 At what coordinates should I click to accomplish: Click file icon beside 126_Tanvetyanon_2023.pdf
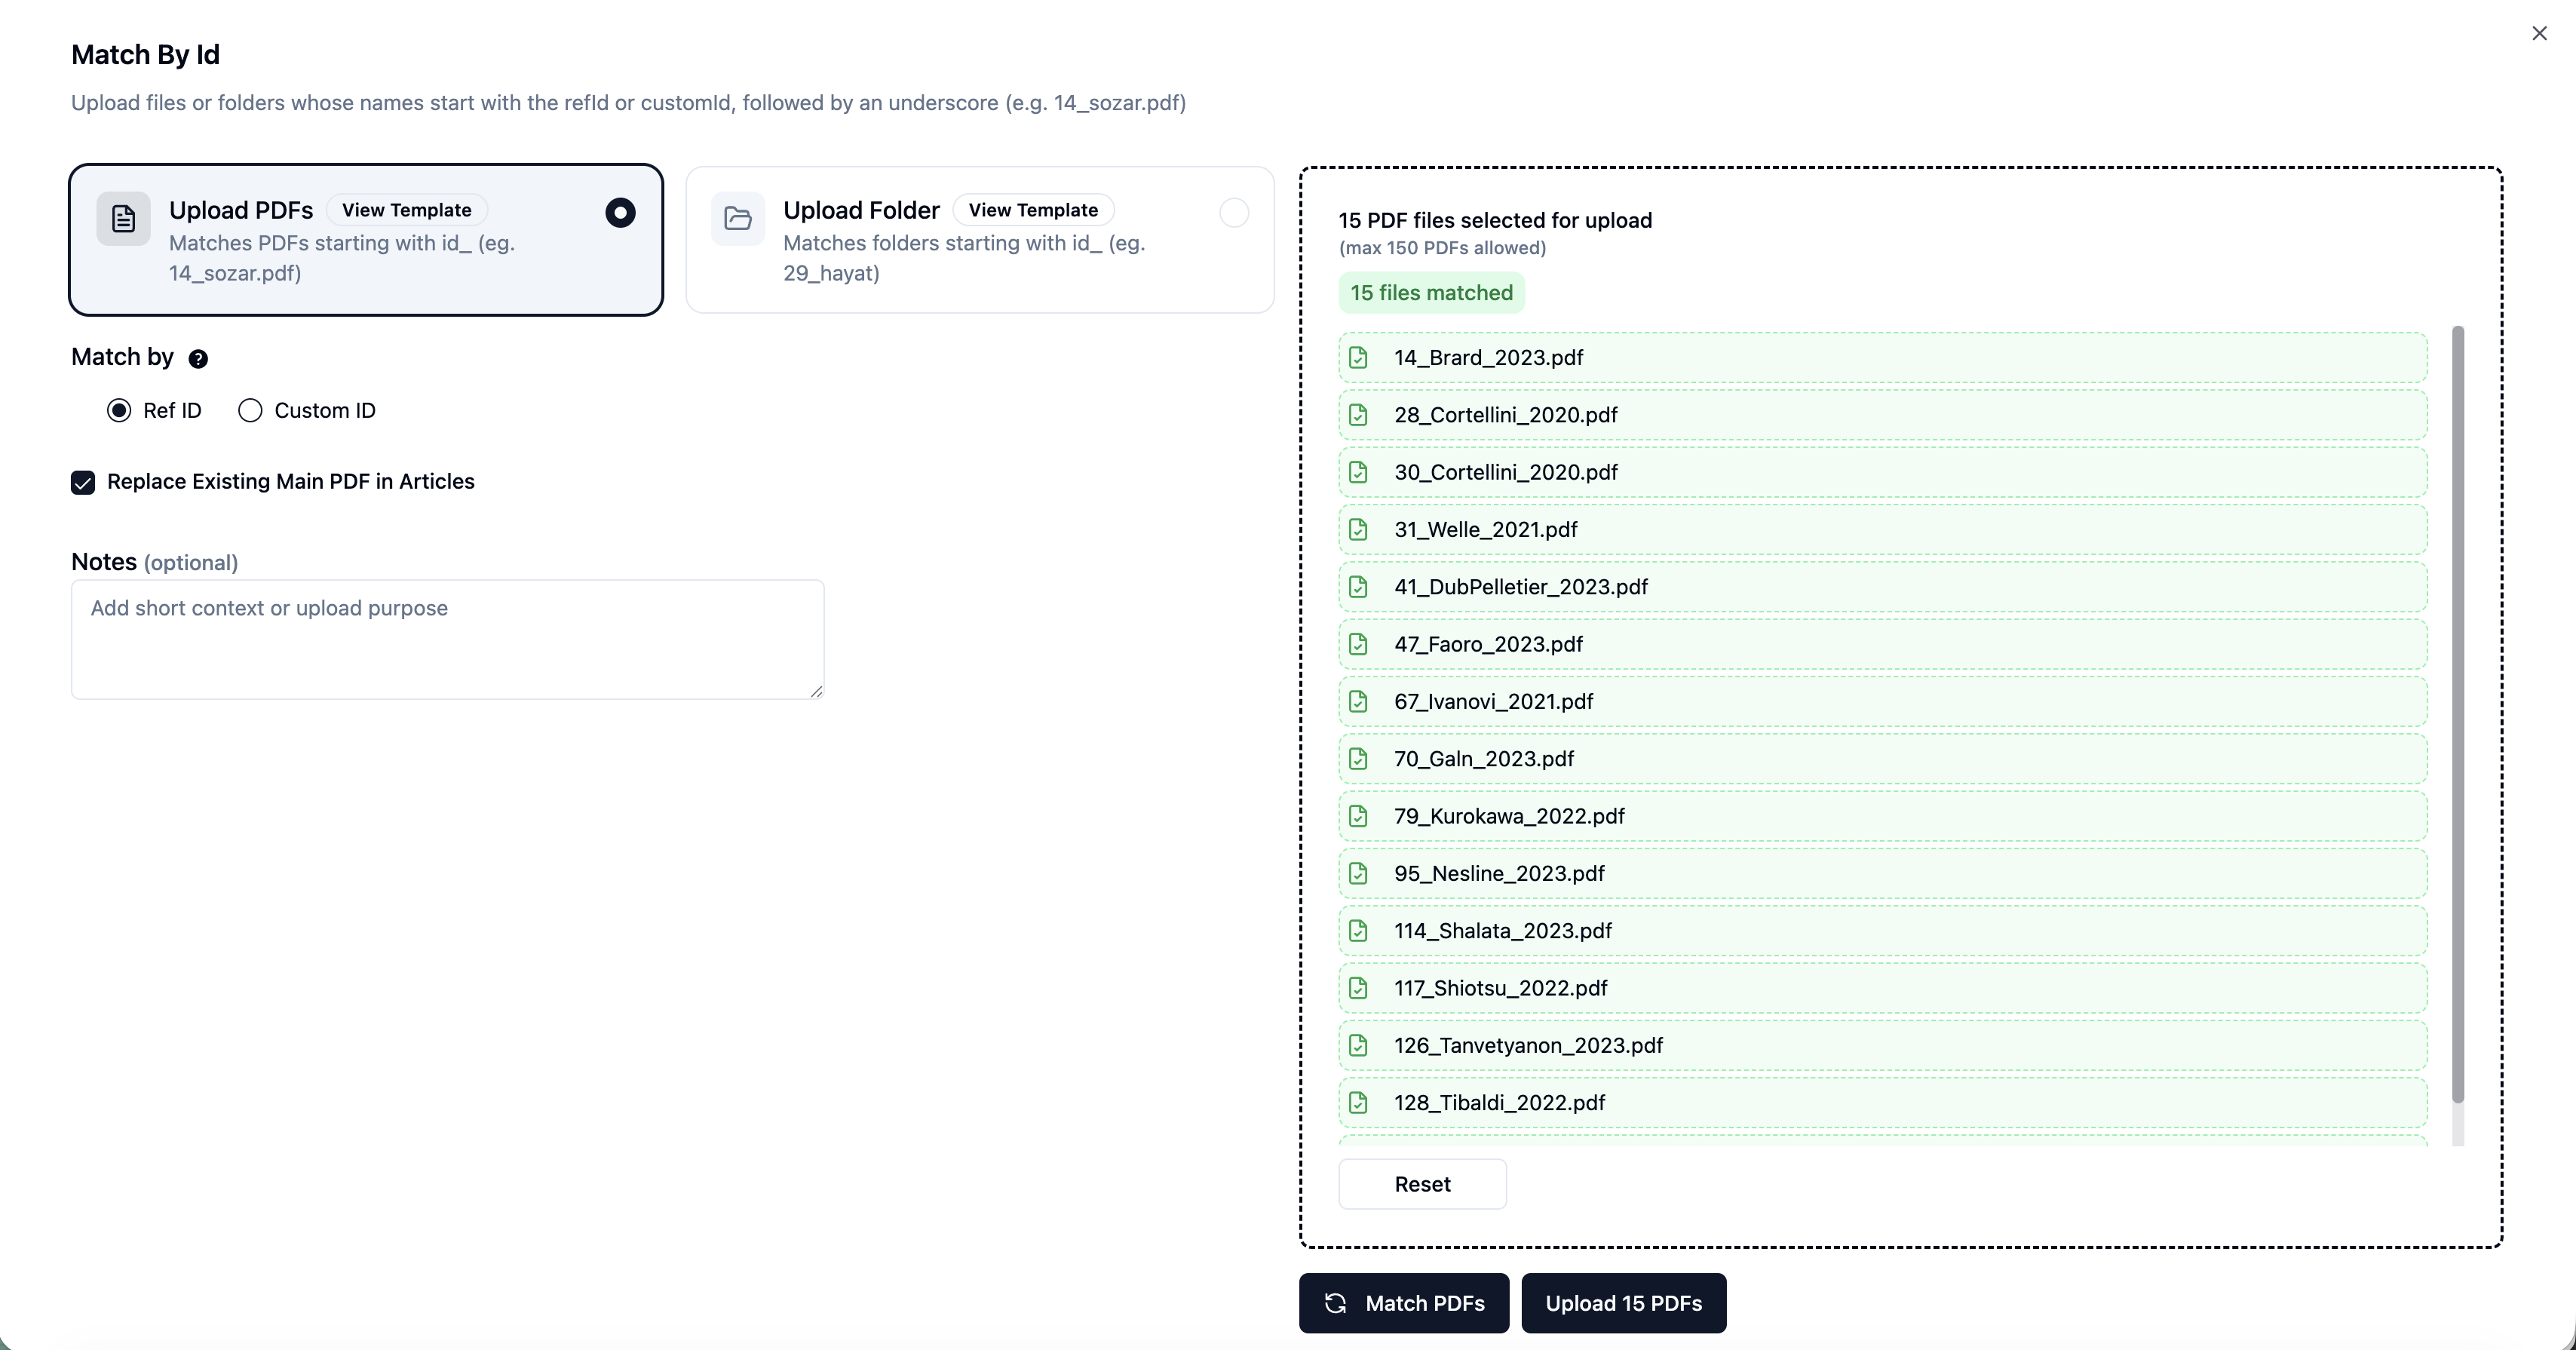pos(1358,1045)
